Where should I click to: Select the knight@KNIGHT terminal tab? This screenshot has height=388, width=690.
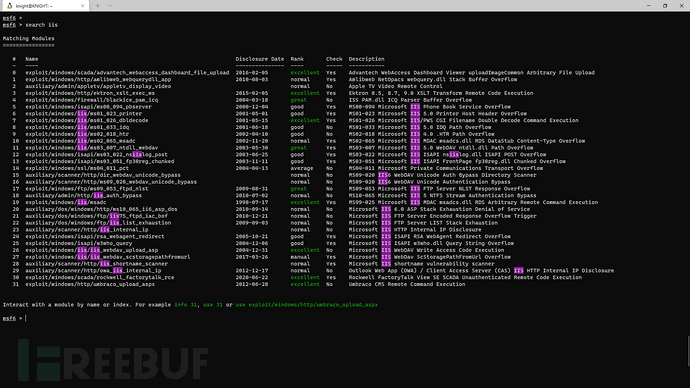(x=44, y=6)
